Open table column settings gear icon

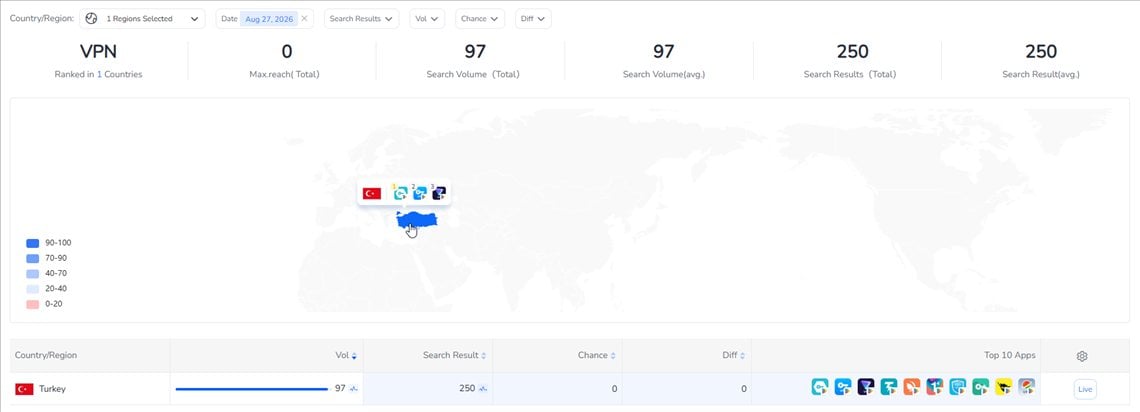tap(1082, 356)
